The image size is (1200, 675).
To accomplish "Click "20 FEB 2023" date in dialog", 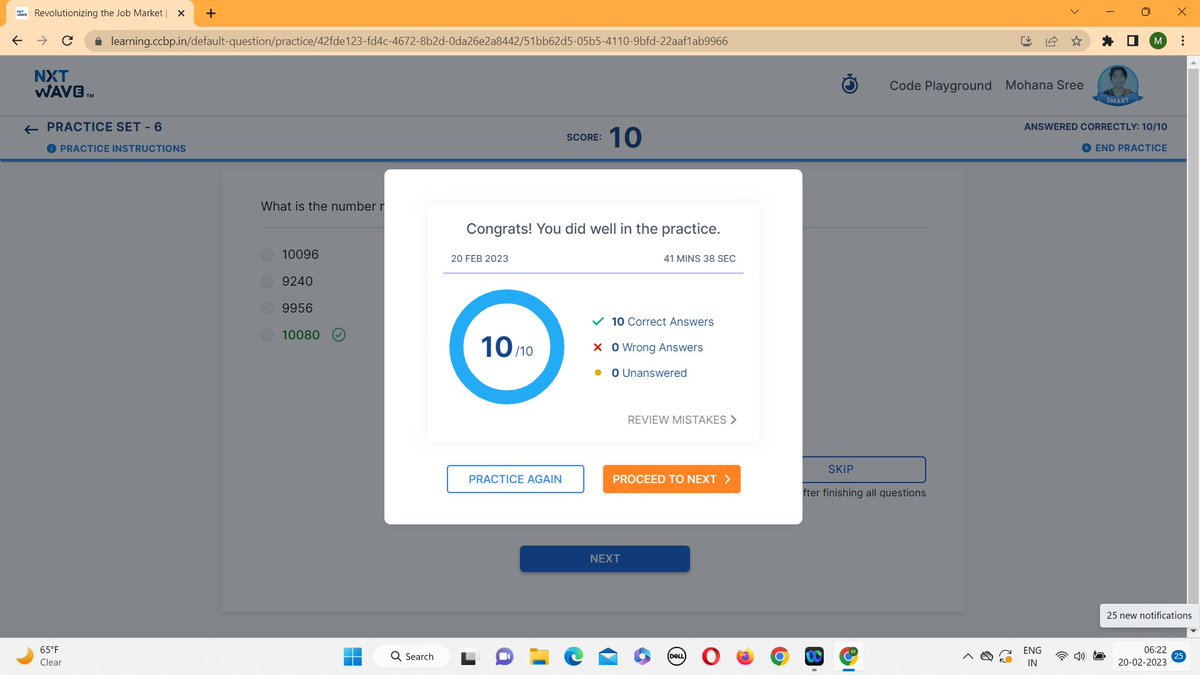I will point(480,258).
